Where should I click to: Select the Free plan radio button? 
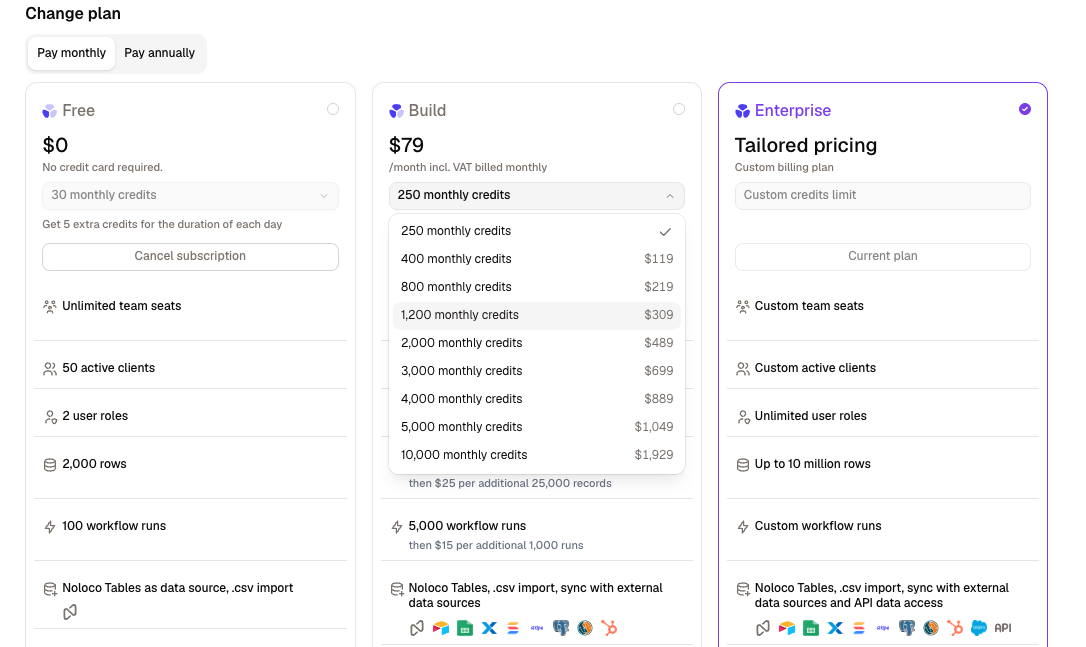(x=333, y=109)
